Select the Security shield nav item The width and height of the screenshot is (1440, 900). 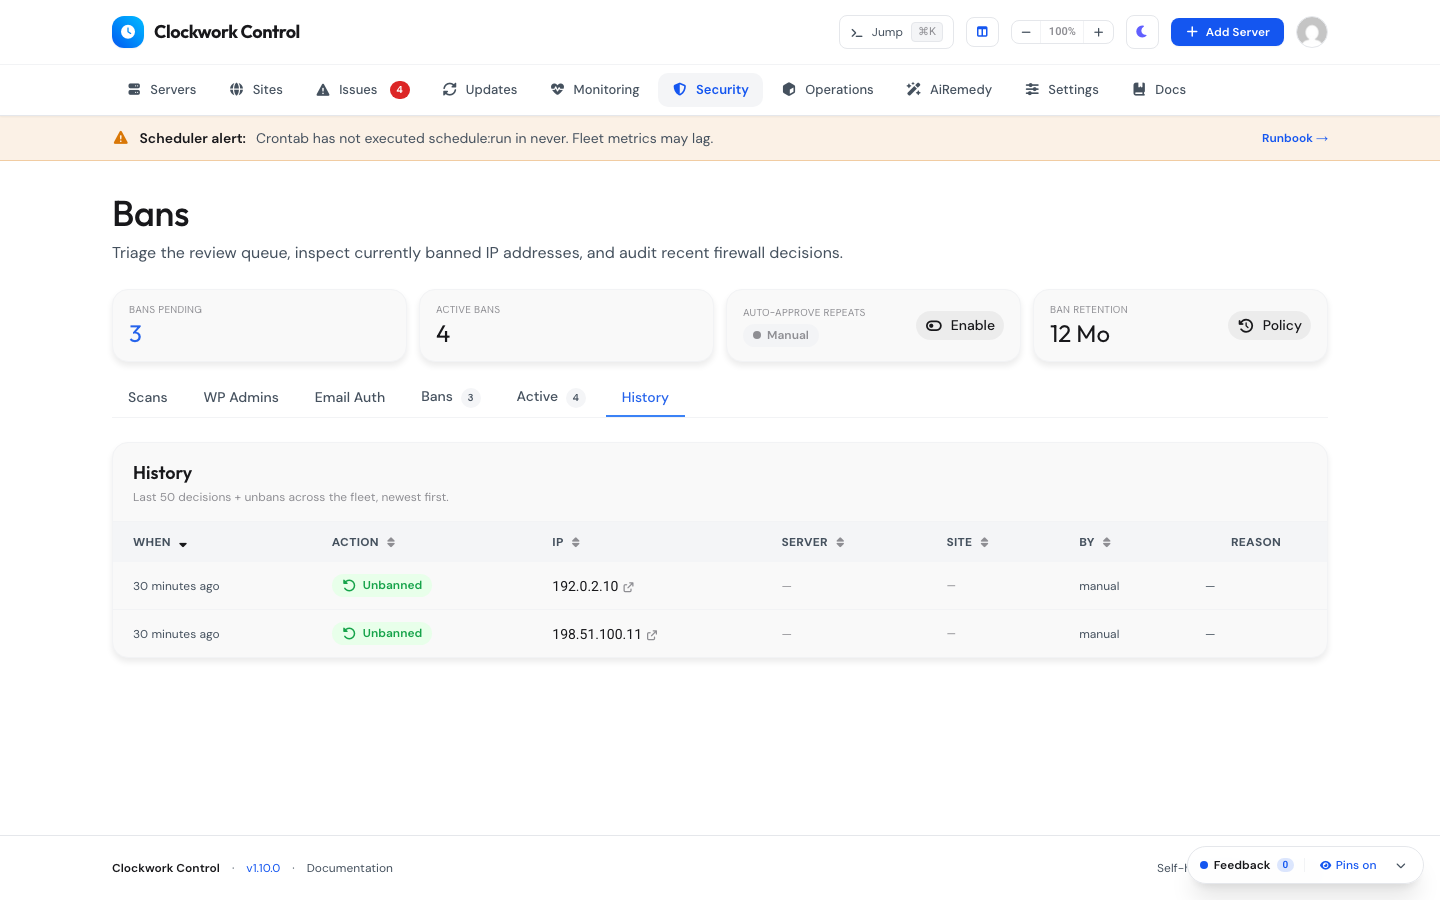(710, 90)
